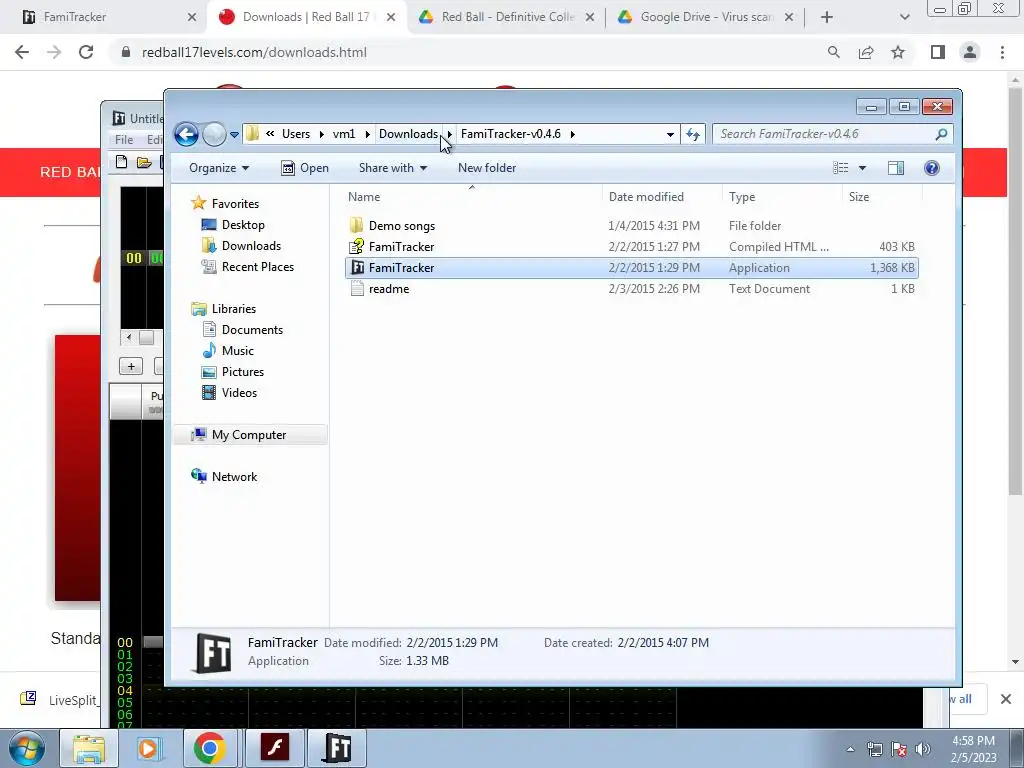Click the Change your view icon

tap(840, 168)
